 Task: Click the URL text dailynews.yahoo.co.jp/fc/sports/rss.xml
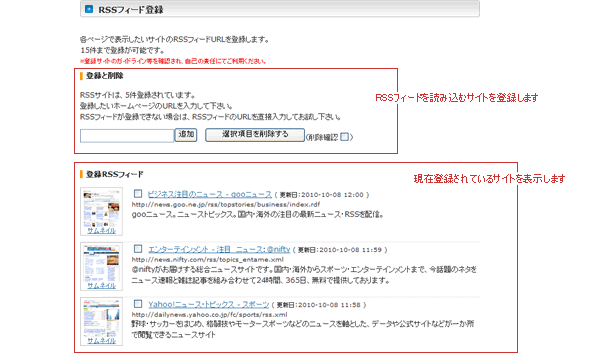coord(210,314)
